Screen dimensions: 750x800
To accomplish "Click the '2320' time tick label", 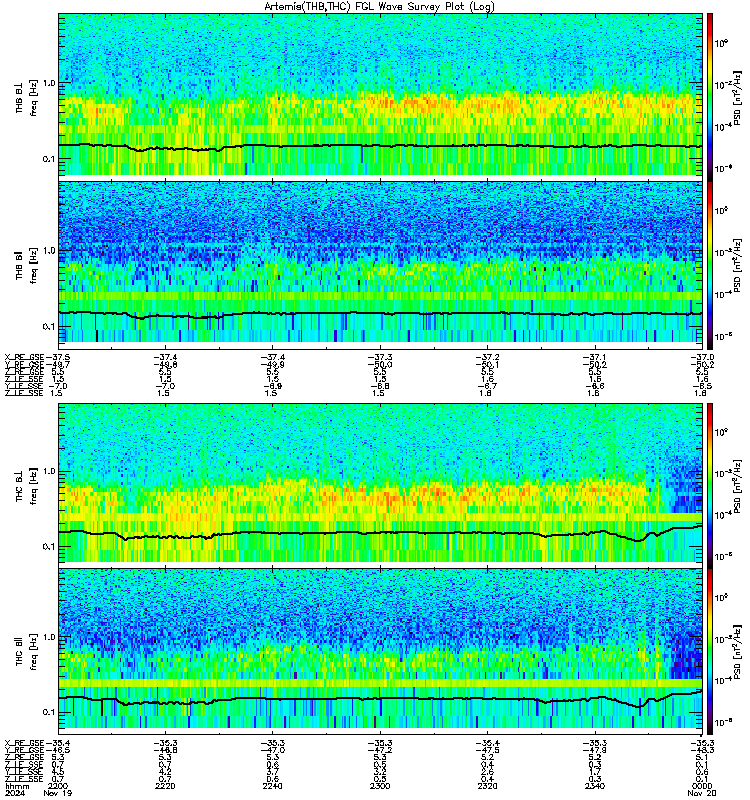I will pos(487,786).
